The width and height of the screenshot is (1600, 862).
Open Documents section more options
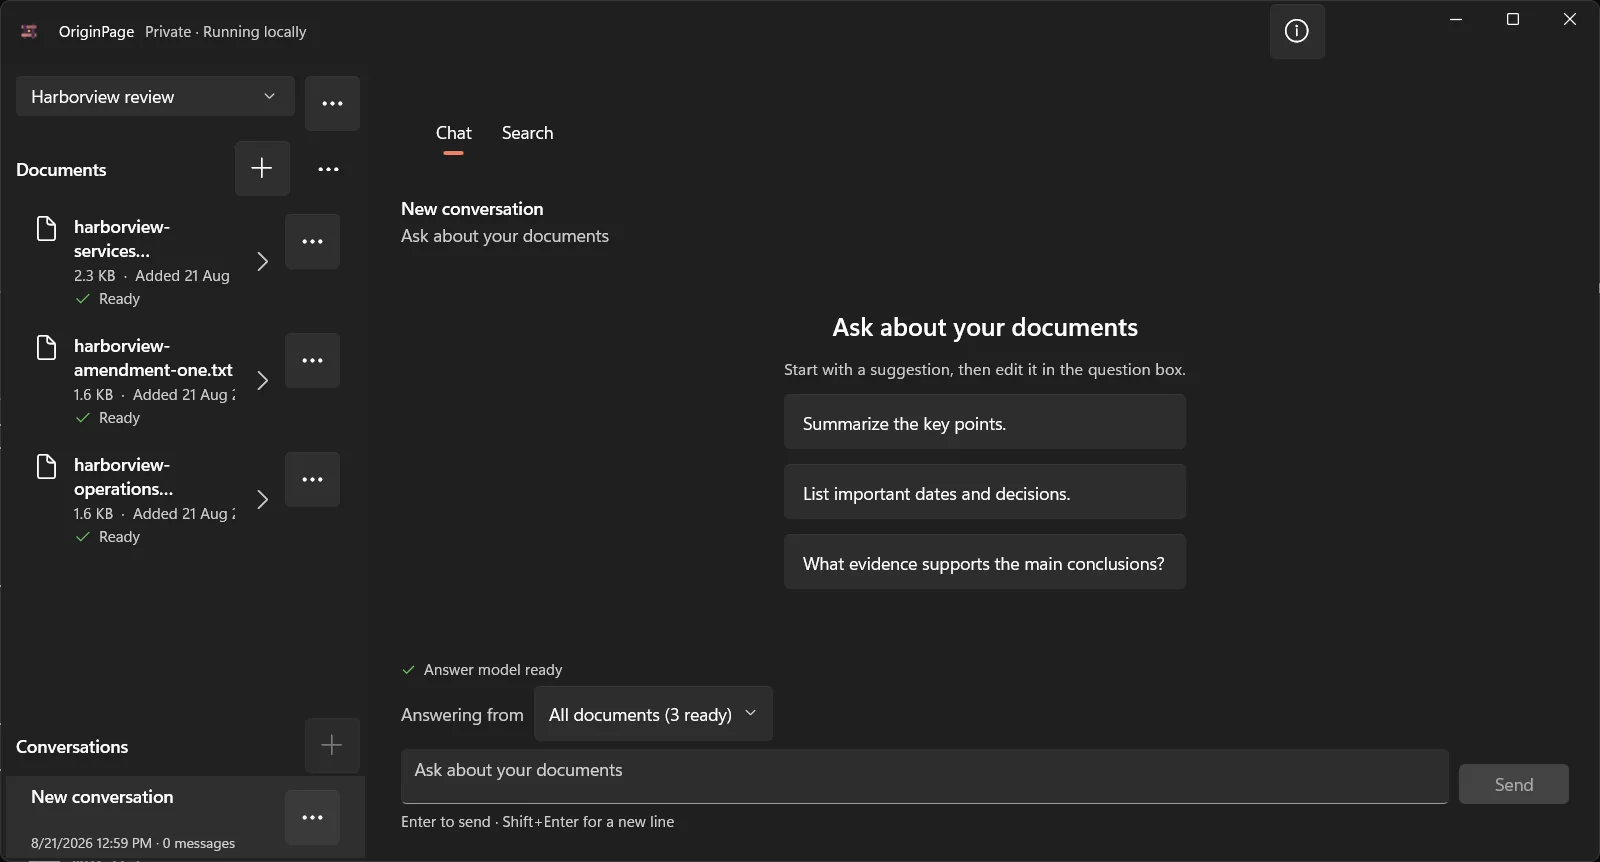tap(328, 169)
